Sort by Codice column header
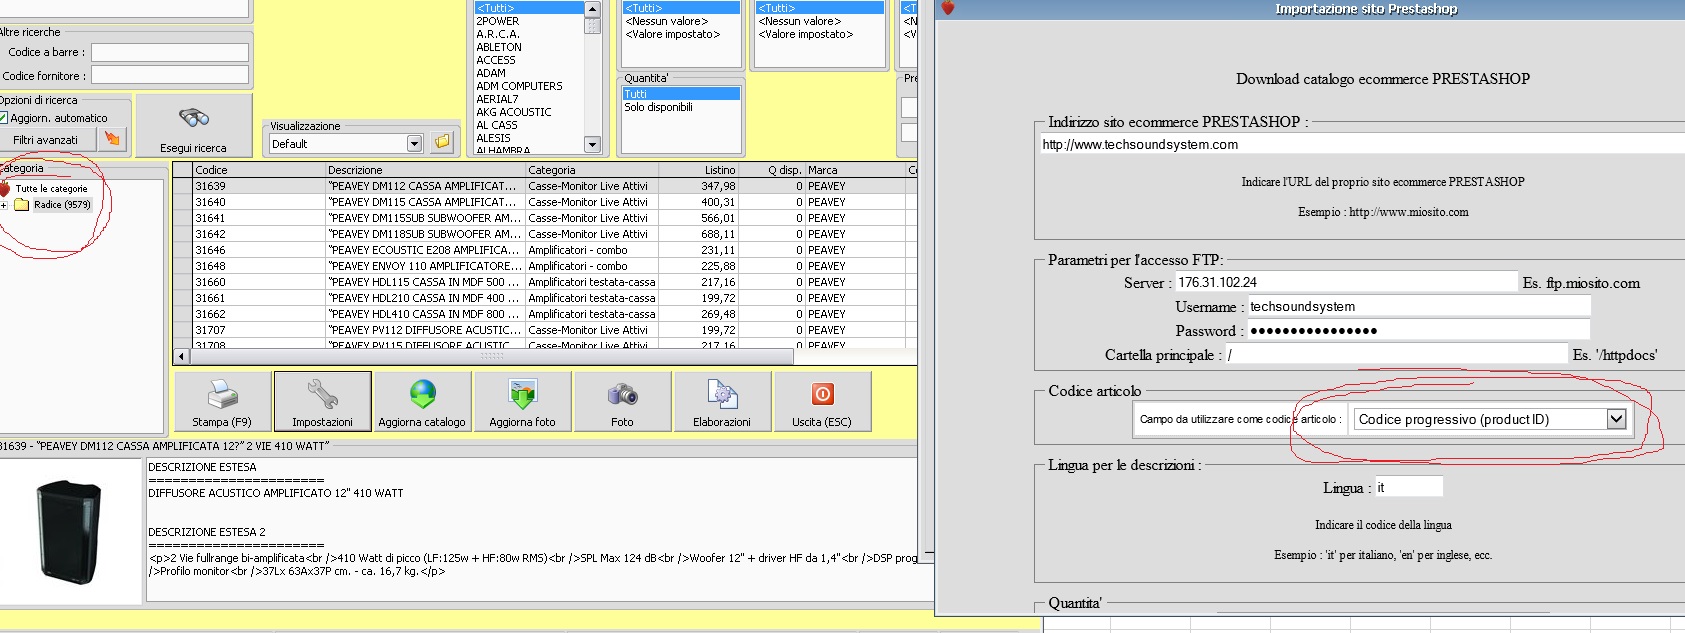Image resolution: width=1685 pixels, height=633 pixels. pyautogui.click(x=259, y=170)
